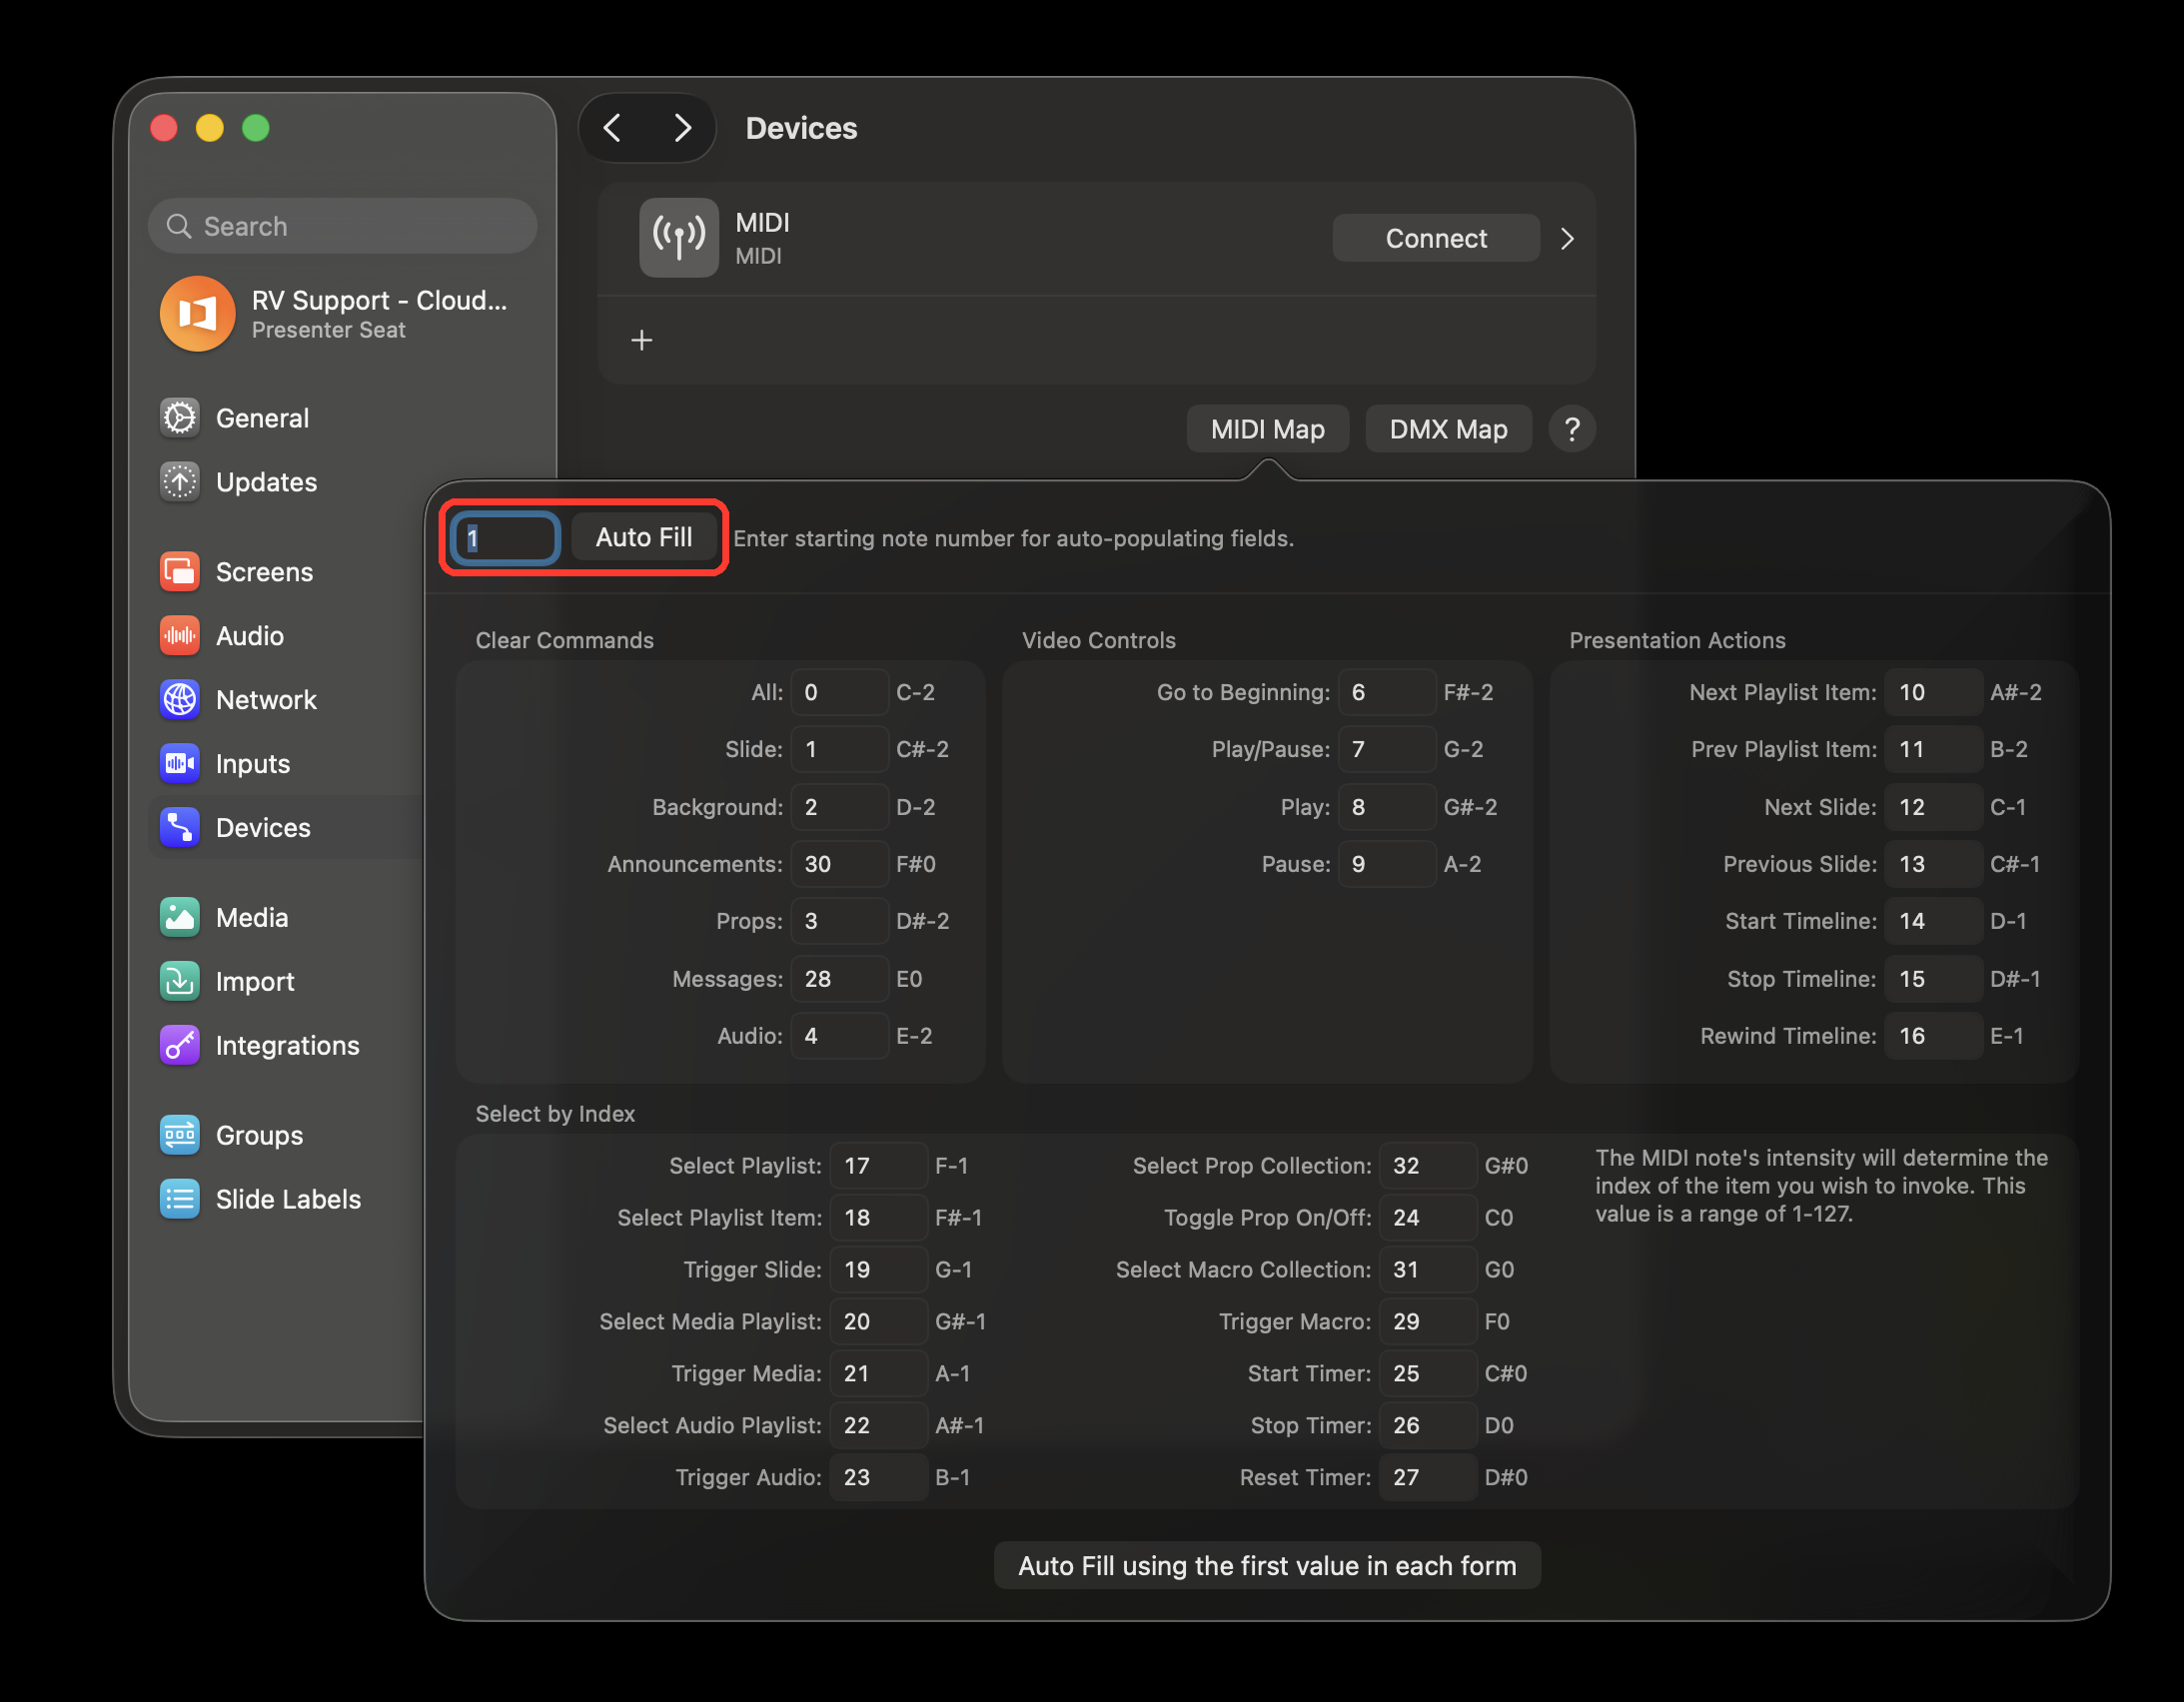
Task: Edit the Next Slide note field
Action: tap(1933, 807)
